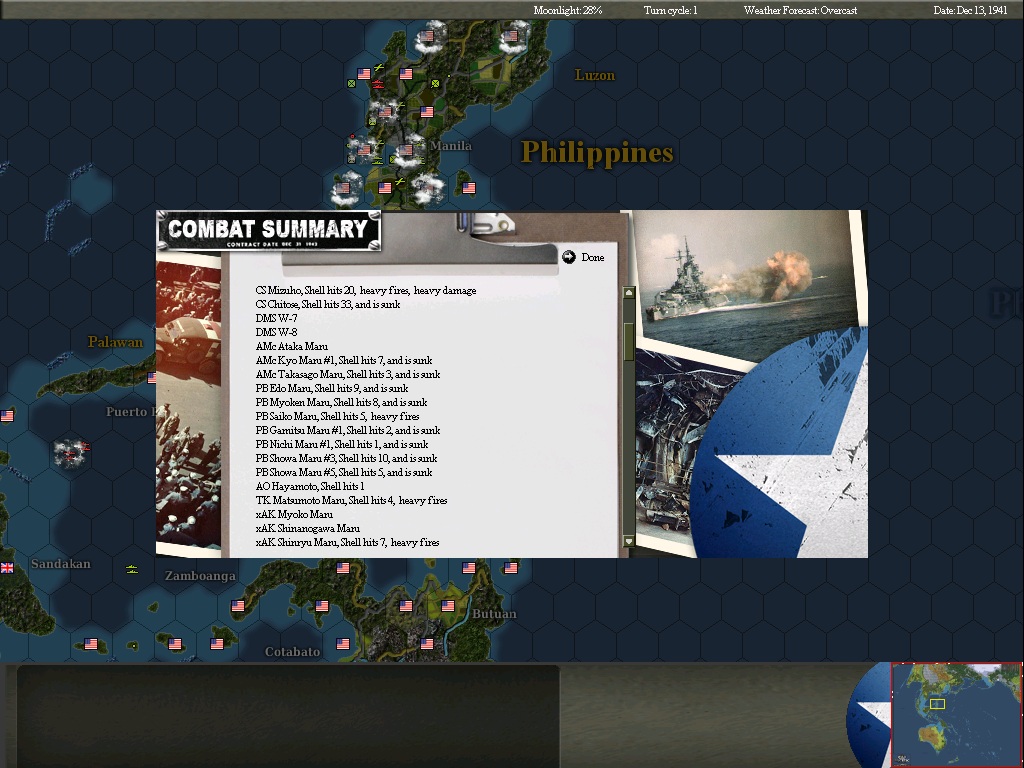
Task: Click the Date Dec 13, 1941 readout
Action: pyautogui.click(x=970, y=10)
